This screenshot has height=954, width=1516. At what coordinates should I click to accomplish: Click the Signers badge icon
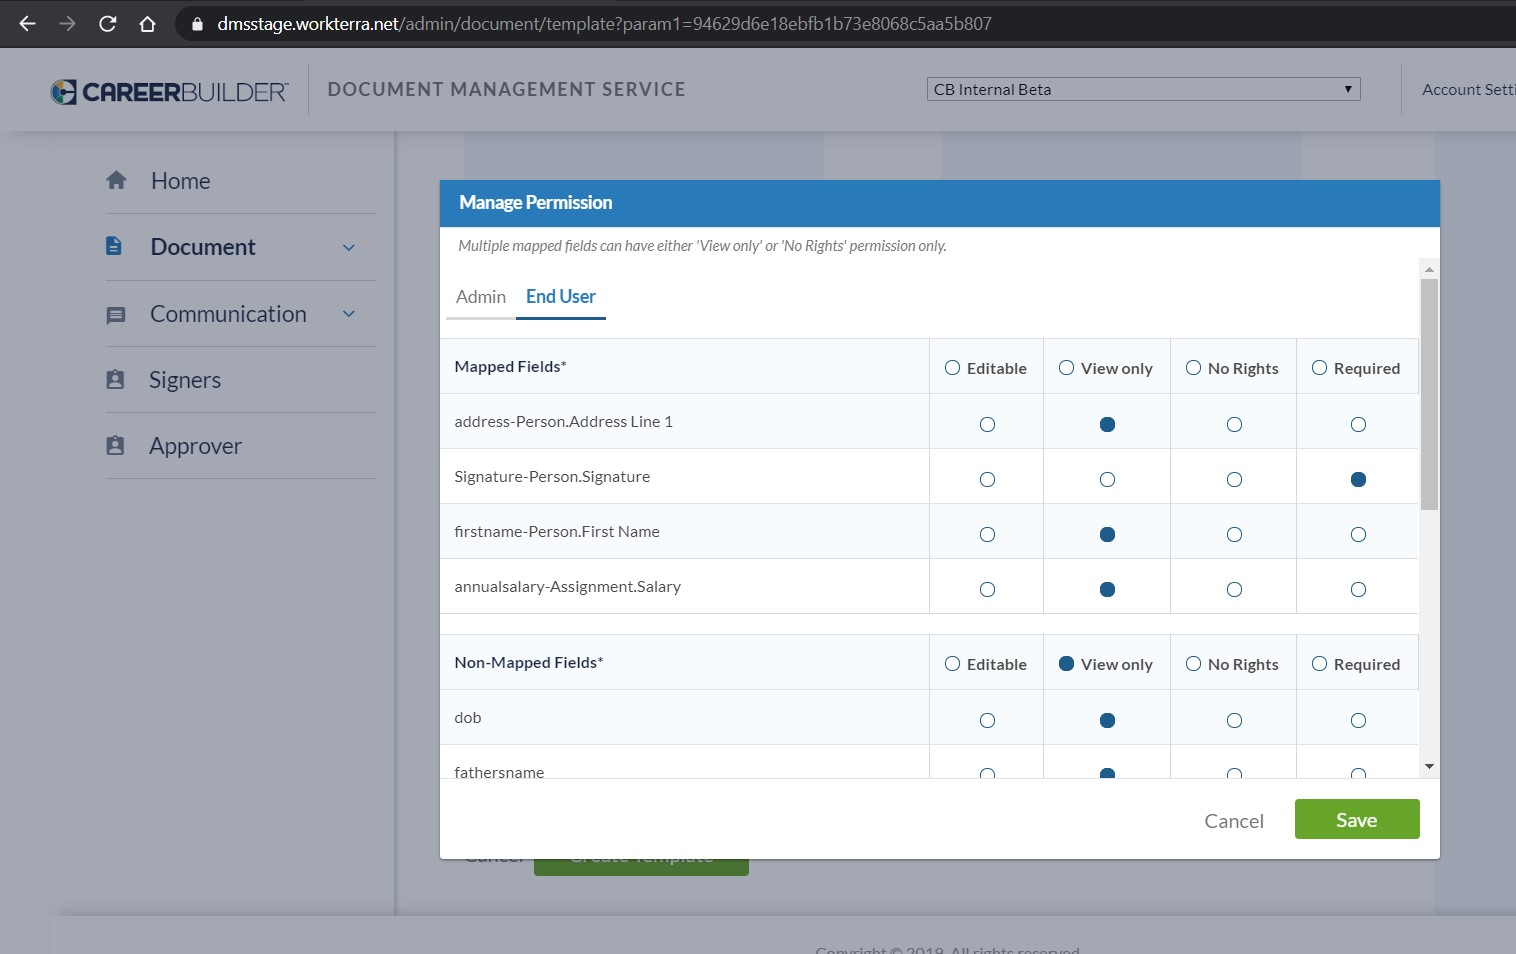pyautogui.click(x=116, y=379)
